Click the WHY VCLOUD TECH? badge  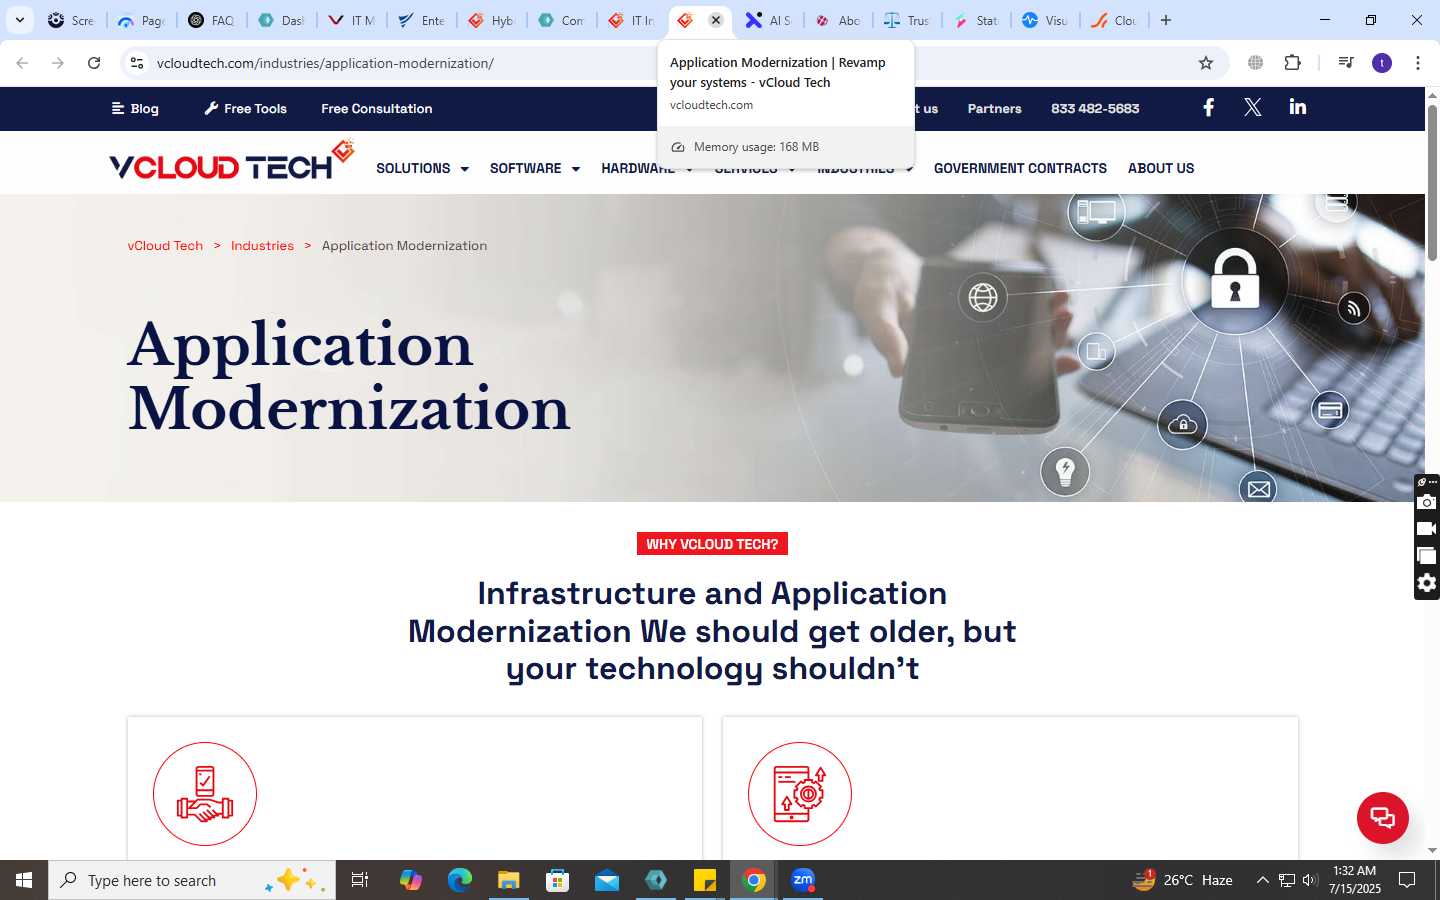point(712,544)
